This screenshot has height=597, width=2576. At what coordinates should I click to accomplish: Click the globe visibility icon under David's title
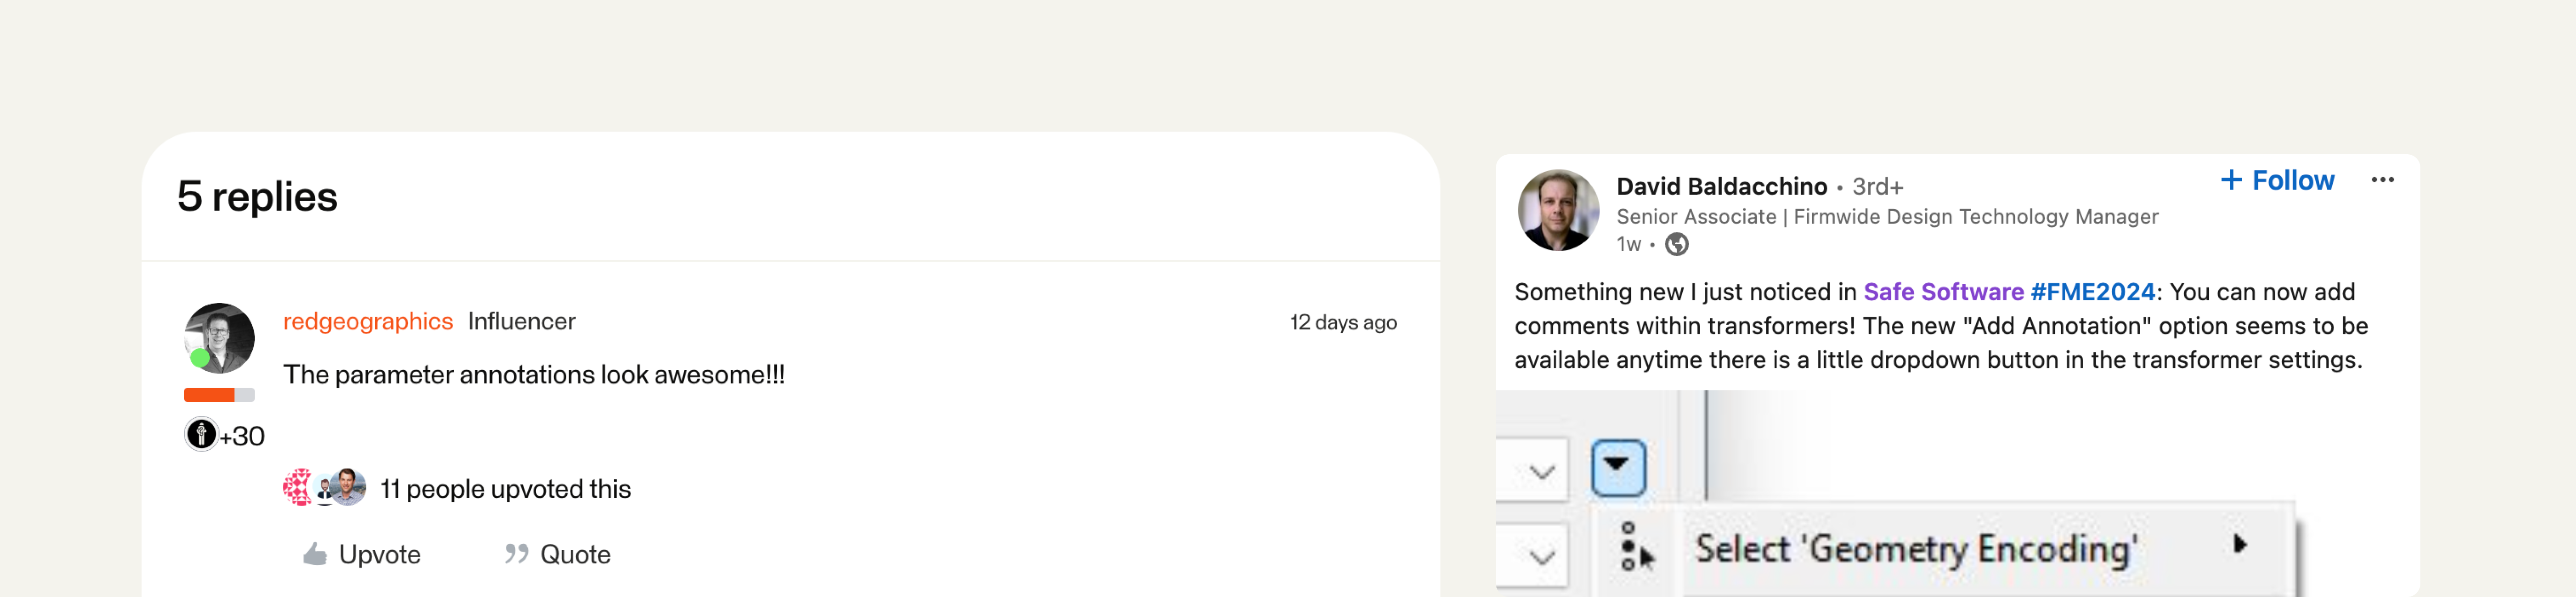coord(1677,245)
